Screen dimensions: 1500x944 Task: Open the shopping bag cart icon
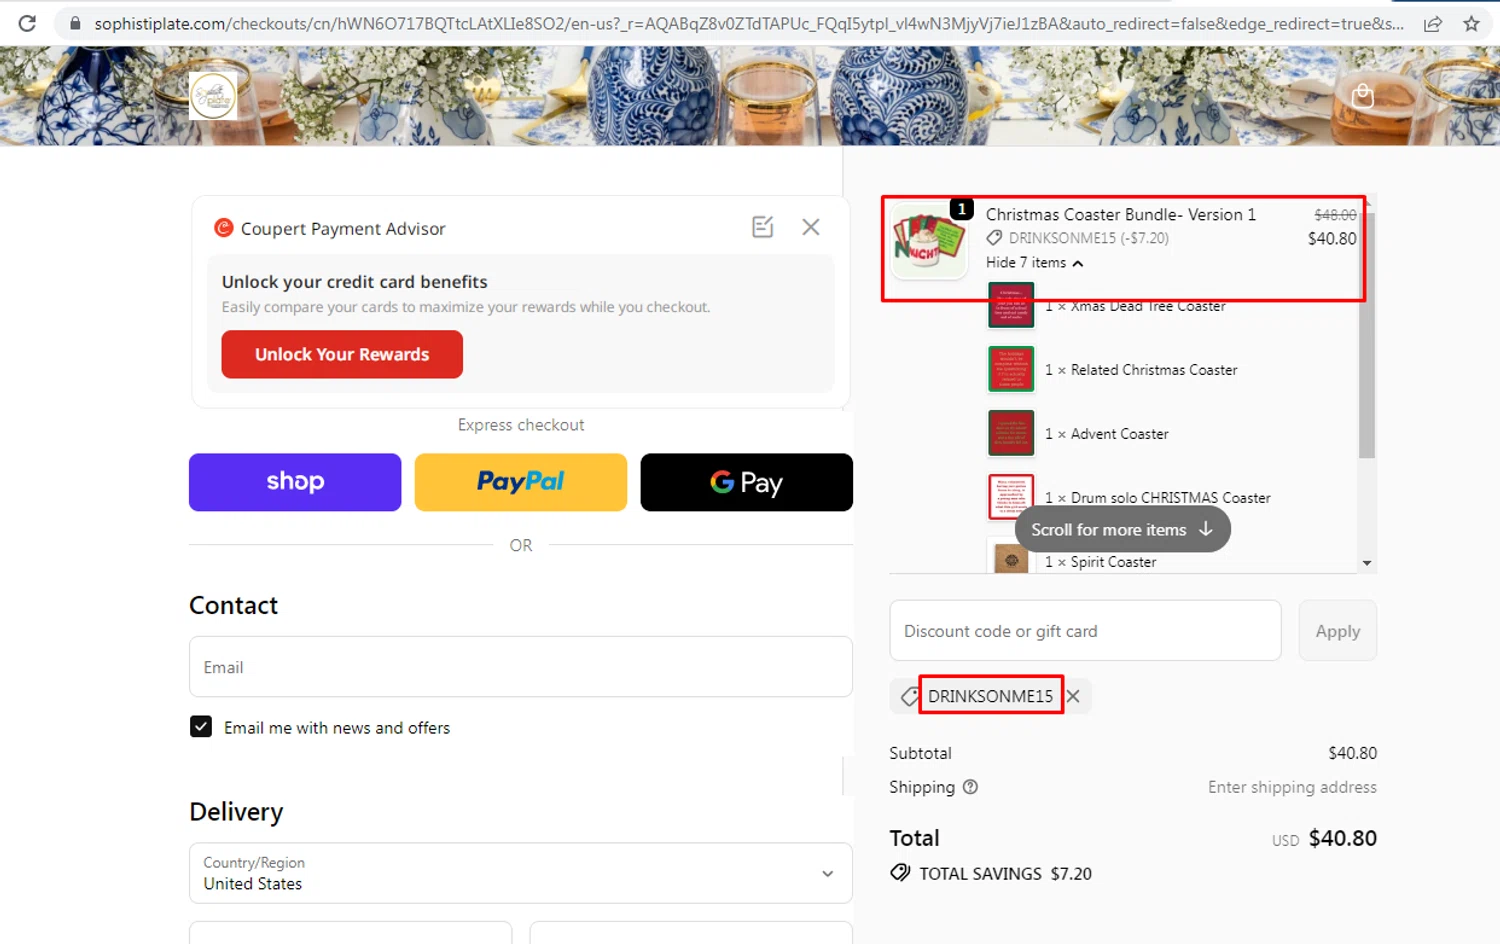pos(1362,96)
